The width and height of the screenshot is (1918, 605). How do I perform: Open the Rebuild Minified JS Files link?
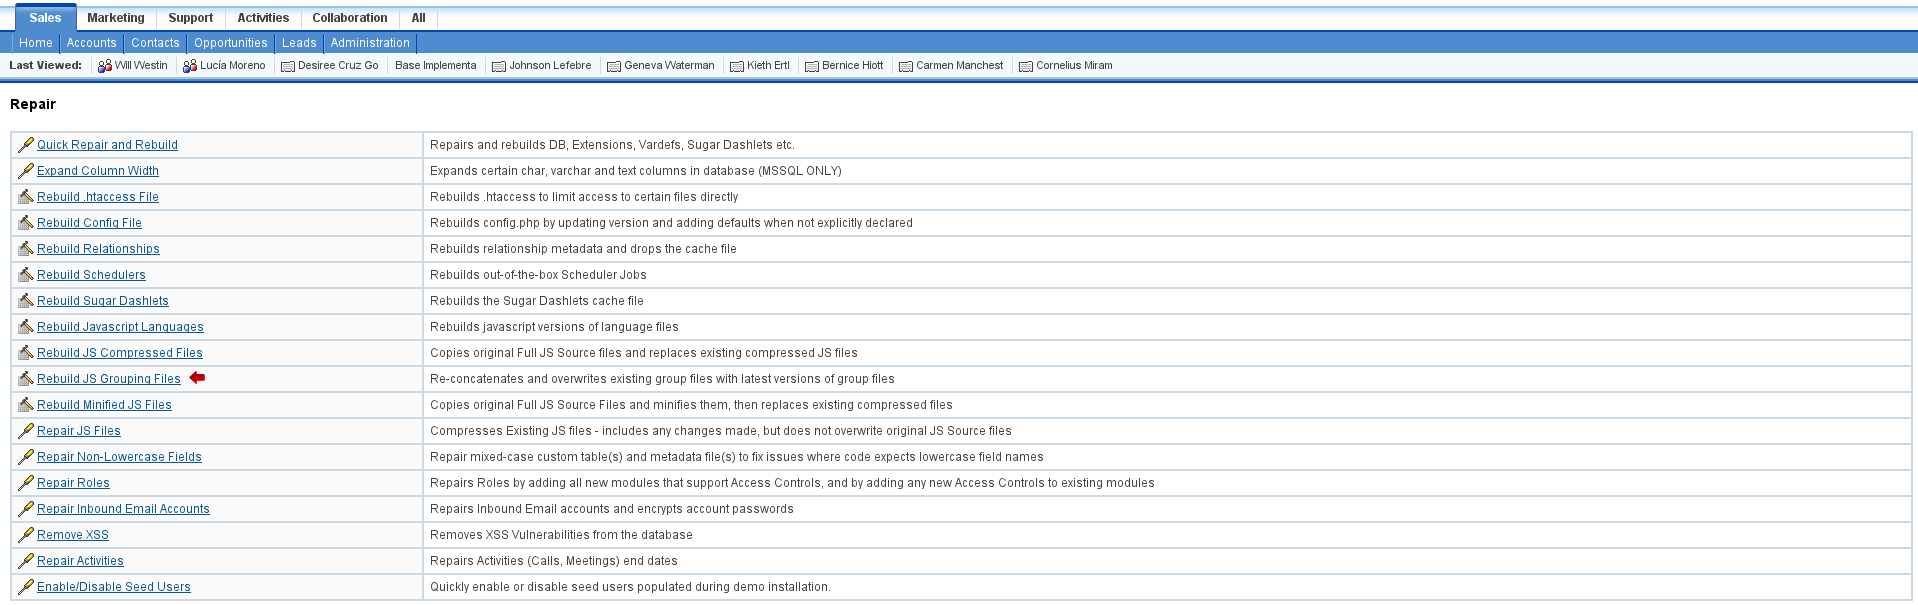[x=104, y=405]
